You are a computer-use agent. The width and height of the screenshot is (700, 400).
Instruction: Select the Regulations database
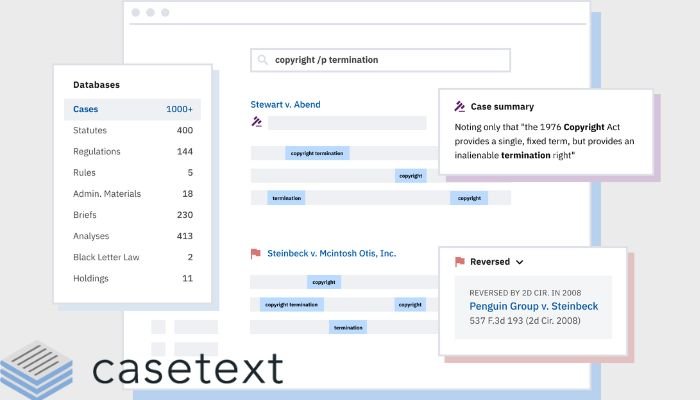pyautogui.click(x=133, y=151)
